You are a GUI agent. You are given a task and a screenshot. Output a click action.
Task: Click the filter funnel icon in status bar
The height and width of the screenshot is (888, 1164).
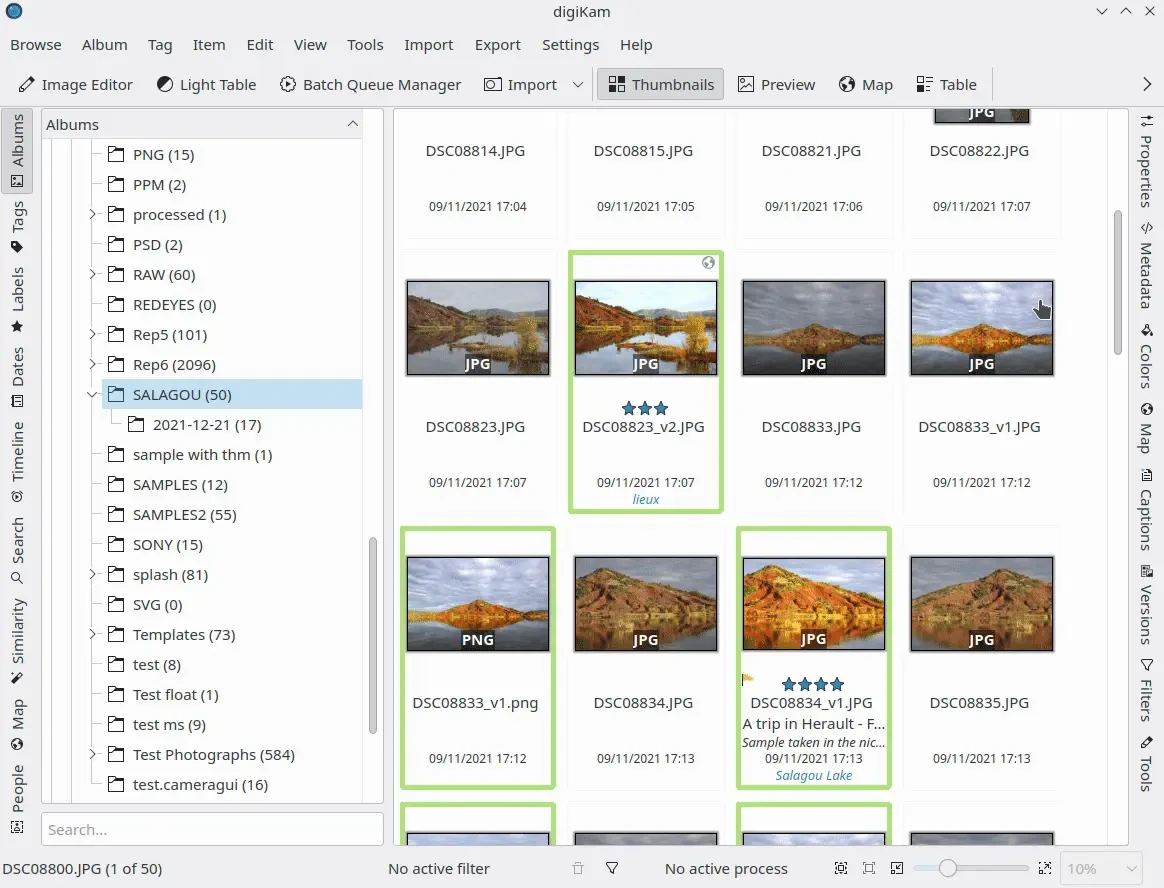pyautogui.click(x=613, y=869)
